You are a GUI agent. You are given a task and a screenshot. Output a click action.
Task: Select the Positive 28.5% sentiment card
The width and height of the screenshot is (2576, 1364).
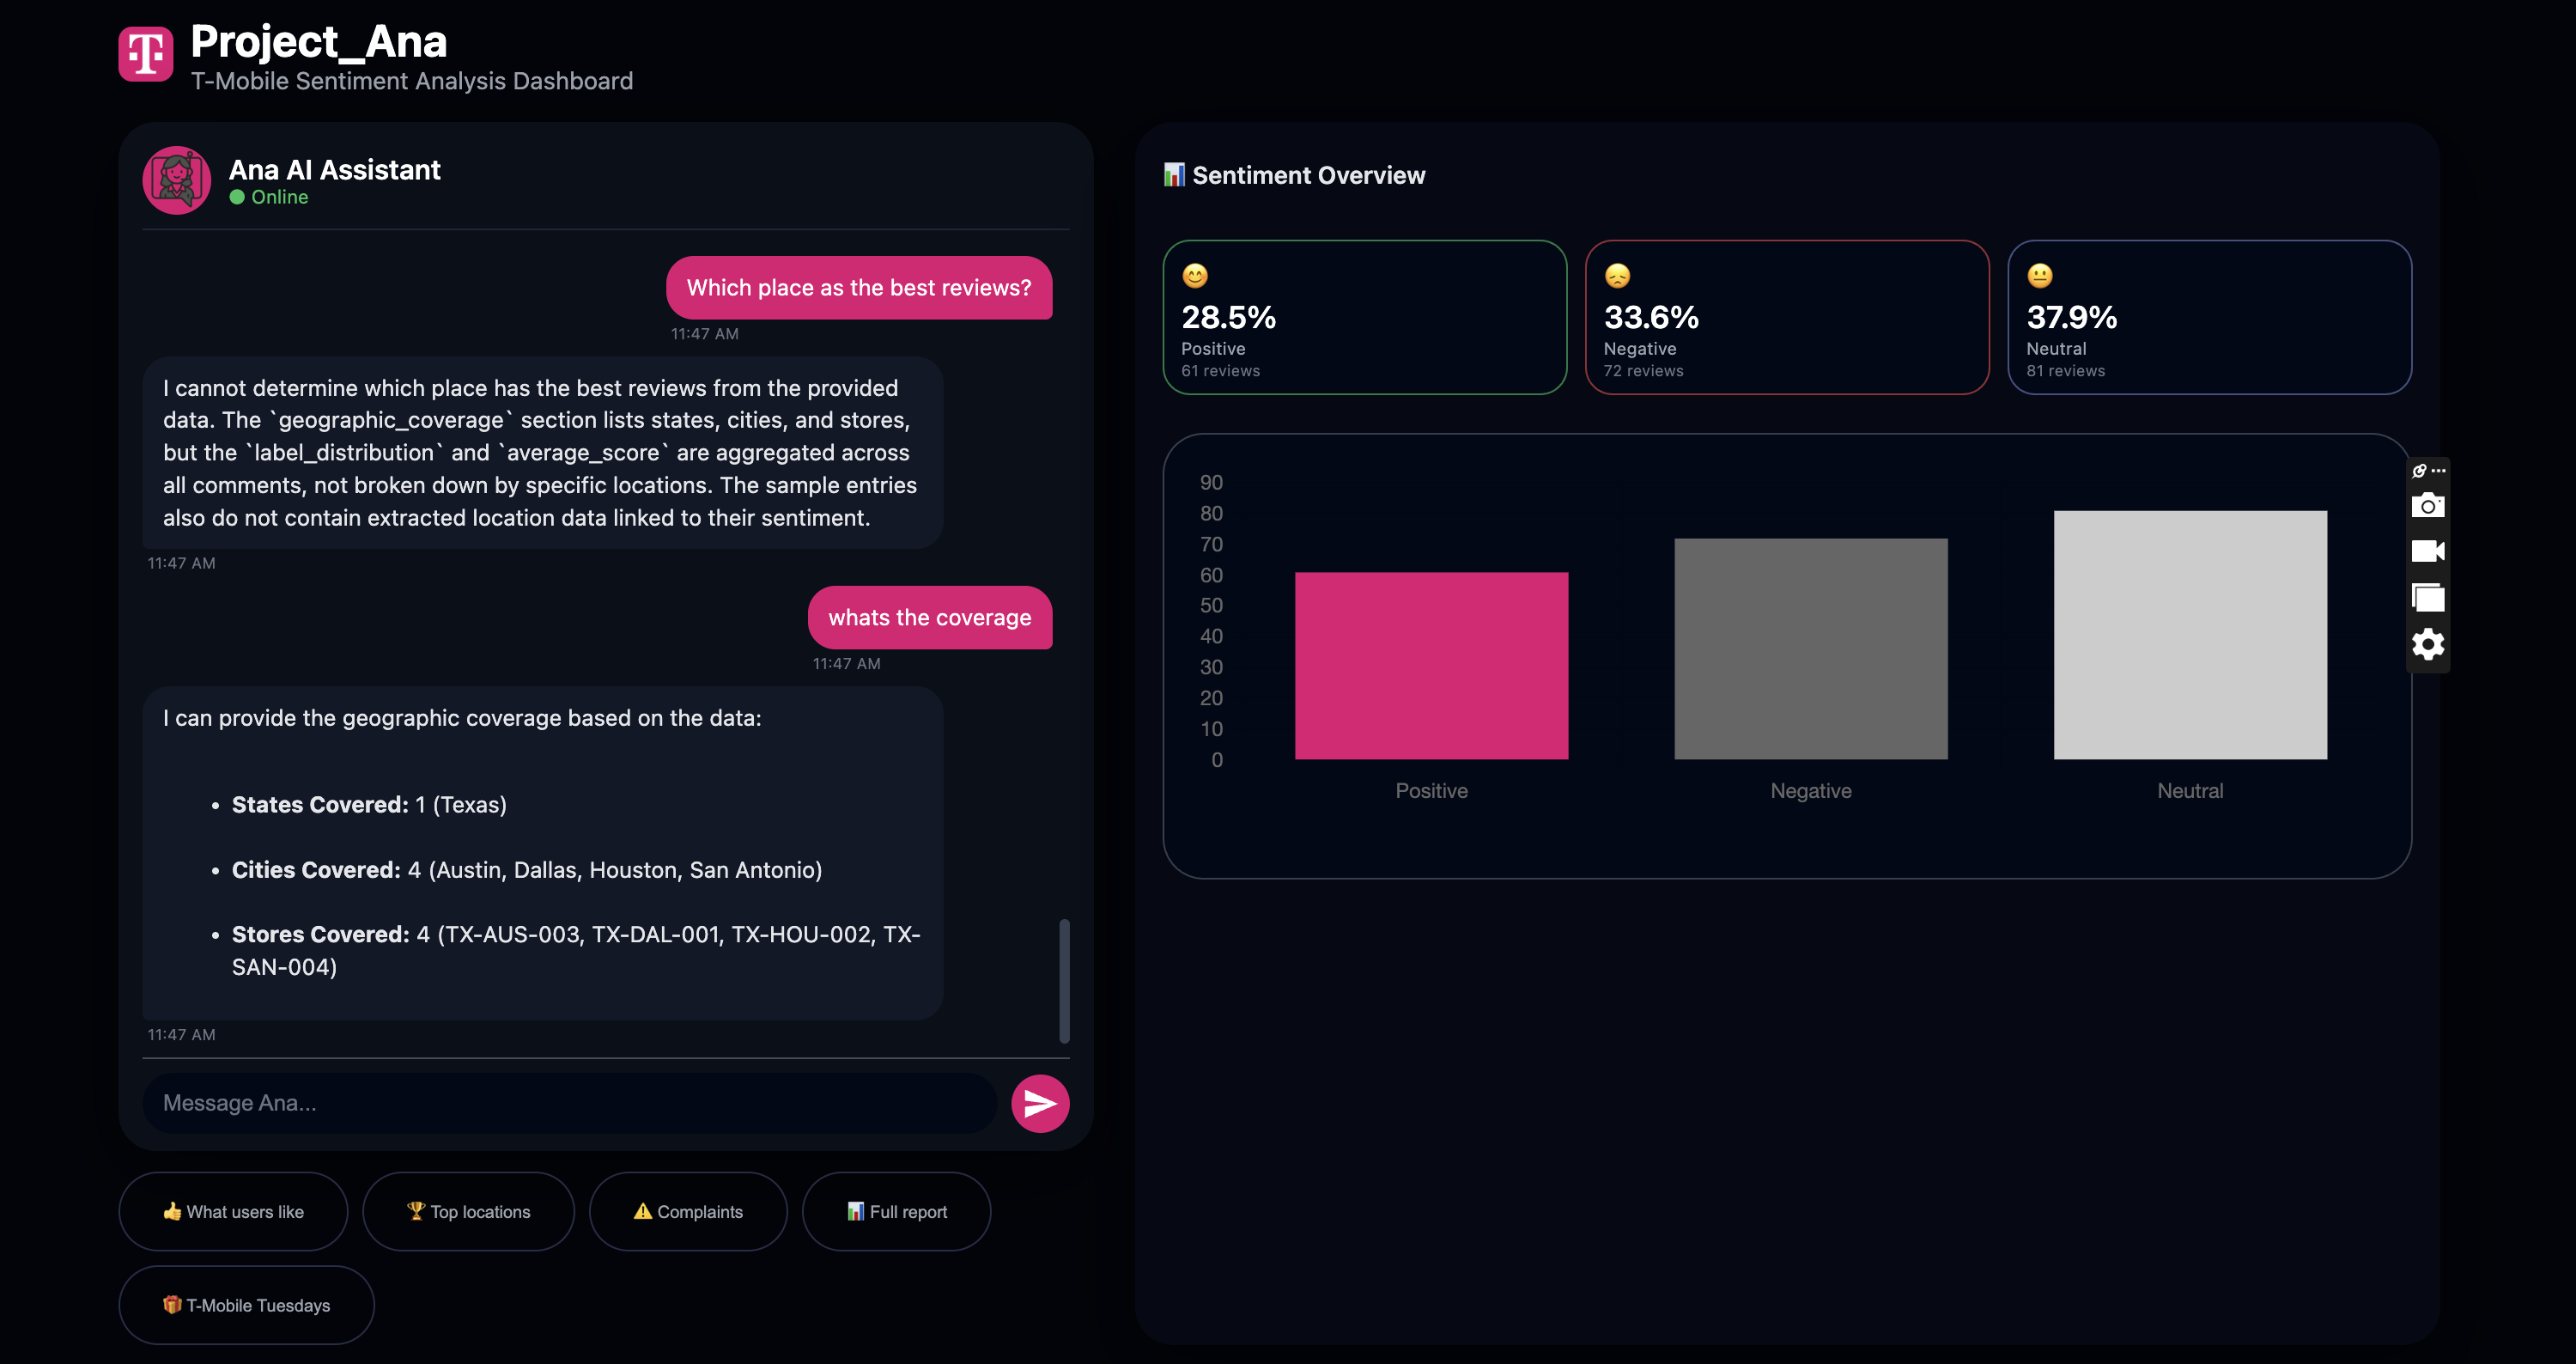click(1364, 317)
